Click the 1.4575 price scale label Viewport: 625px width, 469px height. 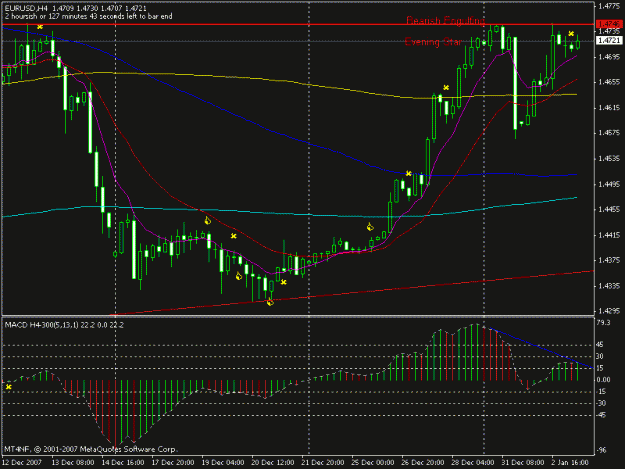[x=609, y=133]
